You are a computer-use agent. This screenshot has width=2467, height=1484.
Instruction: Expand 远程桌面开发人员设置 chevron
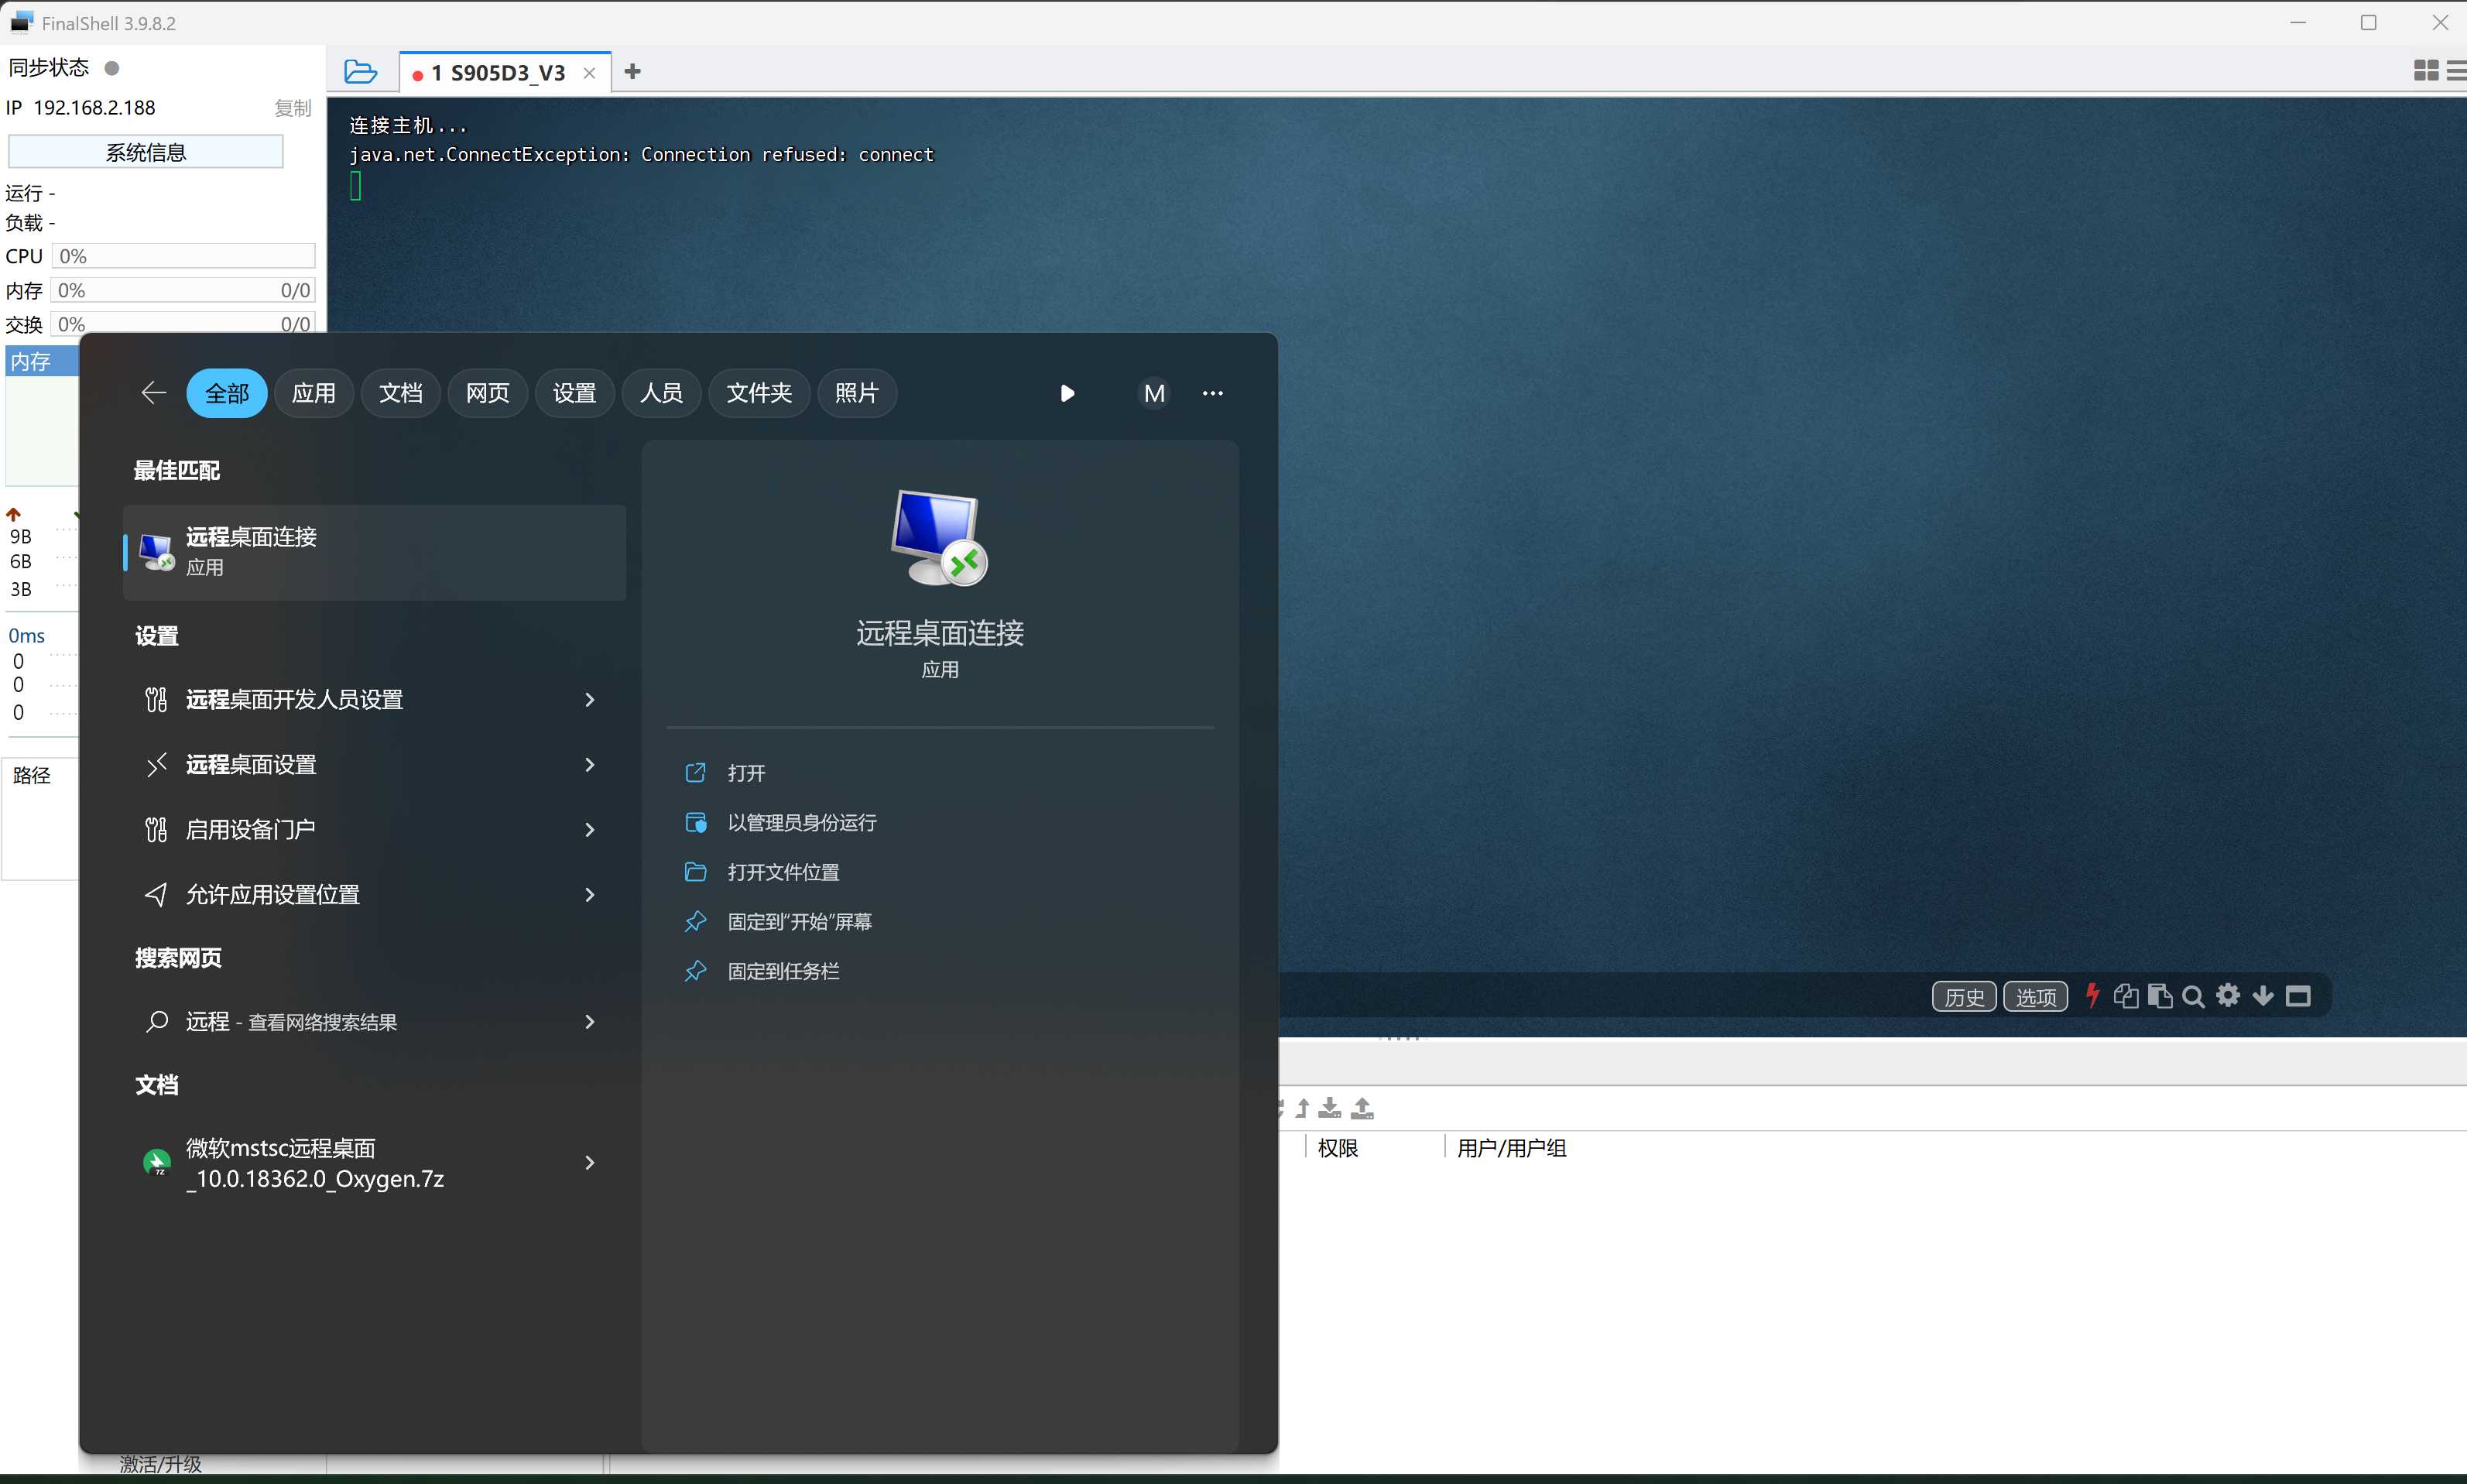coord(590,700)
